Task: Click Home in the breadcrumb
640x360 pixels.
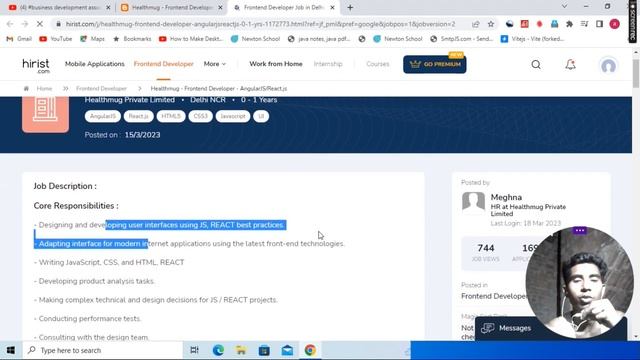Action: pyautogui.click(x=44, y=89)
